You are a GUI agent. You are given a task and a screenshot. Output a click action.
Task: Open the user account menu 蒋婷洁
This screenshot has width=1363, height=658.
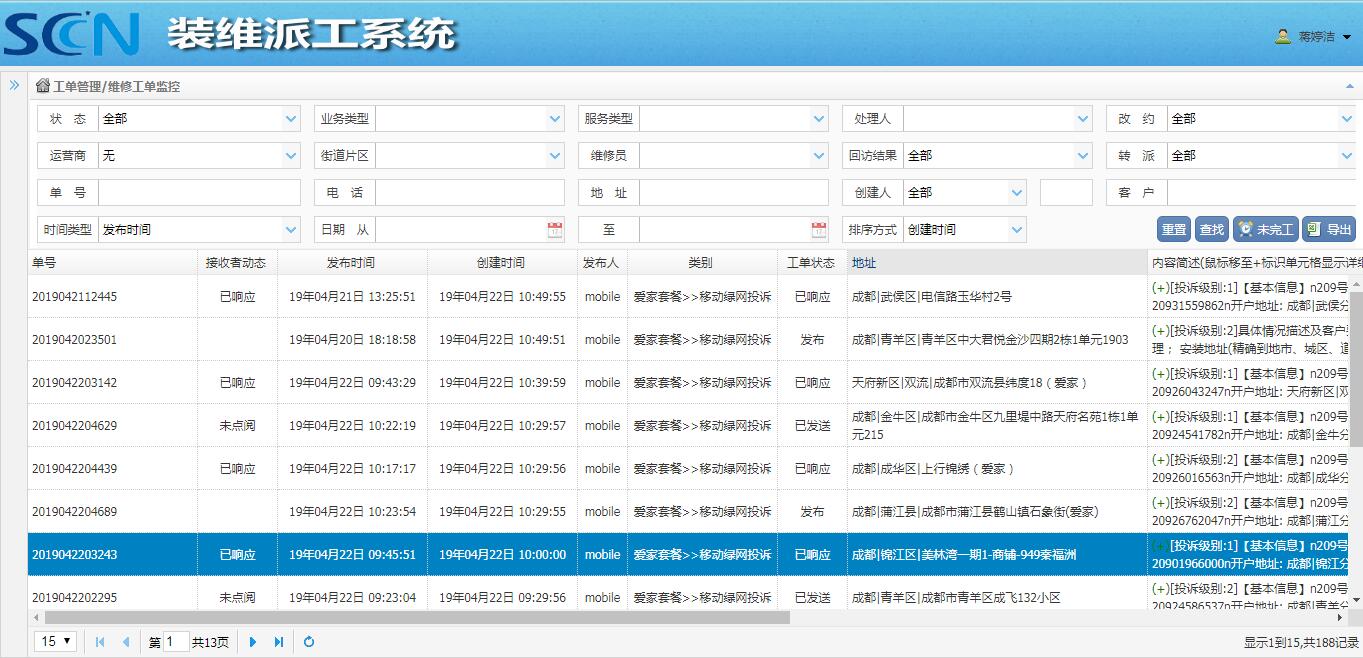click(1313, 37)
